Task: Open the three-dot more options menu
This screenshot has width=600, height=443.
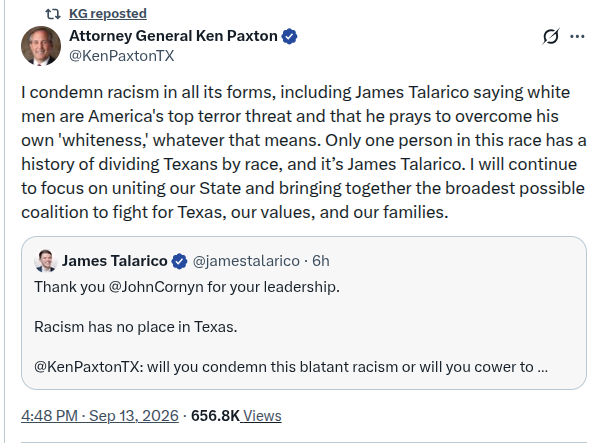Action: [x=577, y=36]
